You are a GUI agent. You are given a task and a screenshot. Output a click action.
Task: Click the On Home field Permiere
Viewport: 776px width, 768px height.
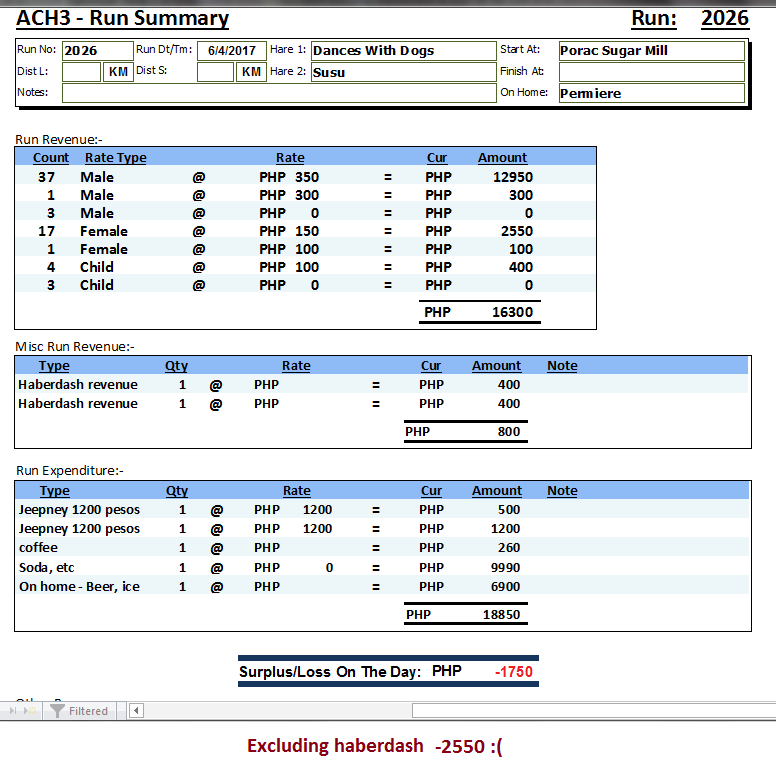point(650,93)
